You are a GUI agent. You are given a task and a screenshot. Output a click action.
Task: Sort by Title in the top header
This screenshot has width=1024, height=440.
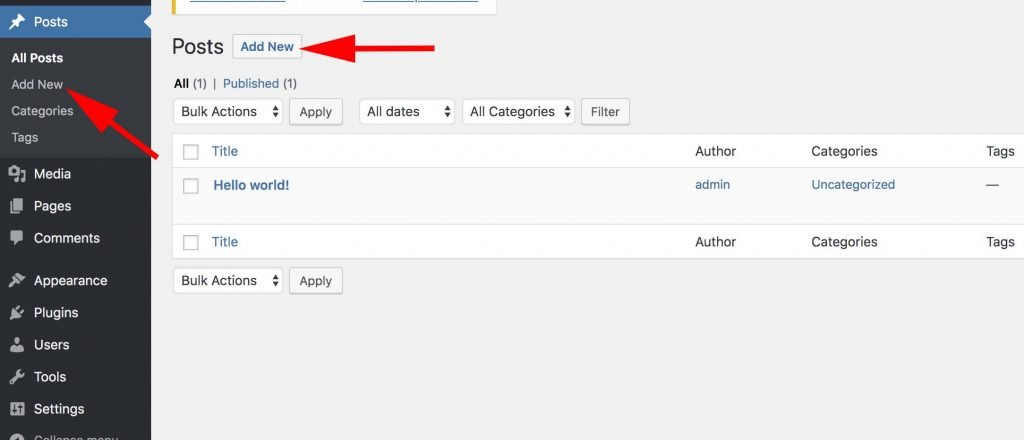point(225,151)
